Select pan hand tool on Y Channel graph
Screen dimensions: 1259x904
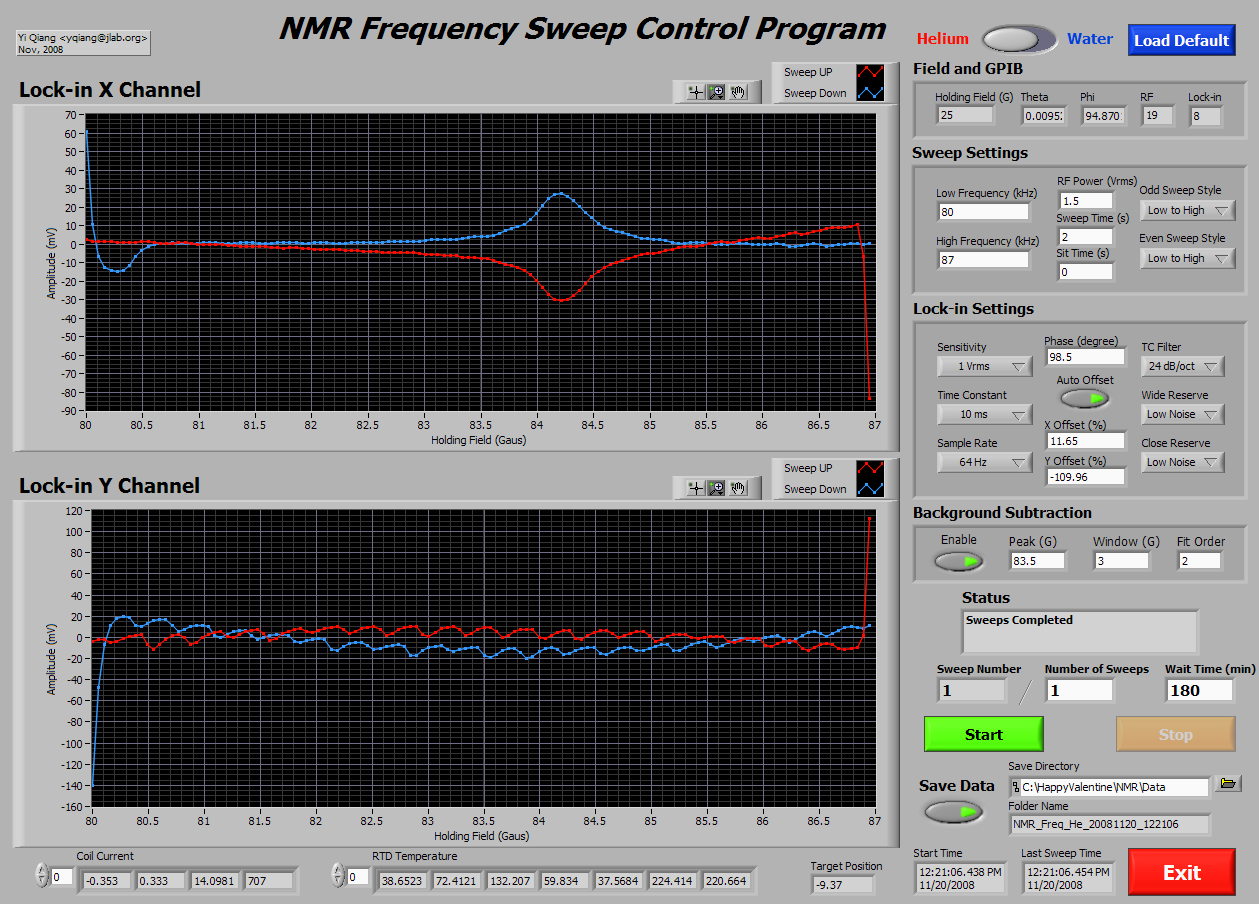coord(738,488)
